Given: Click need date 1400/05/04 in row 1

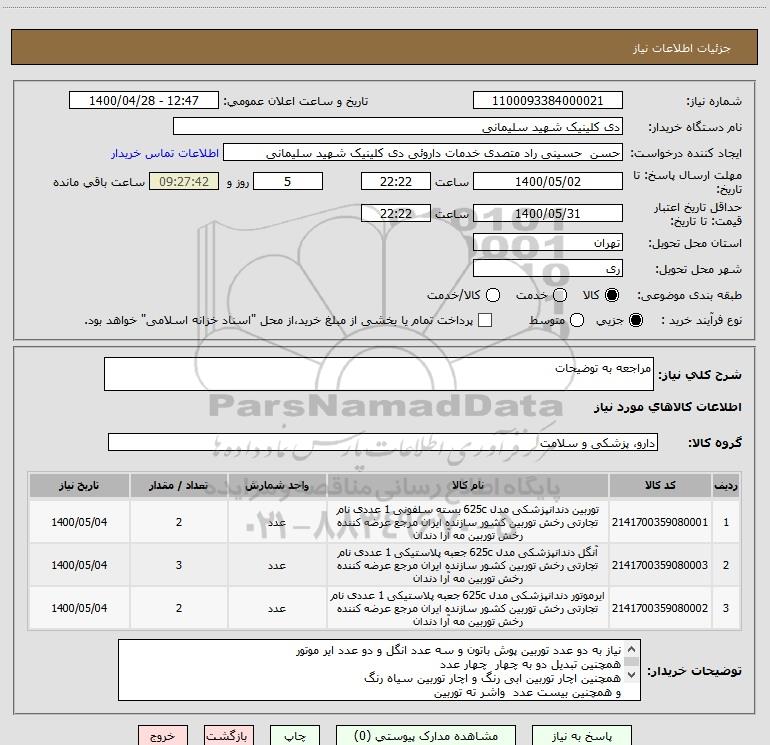Looking at the screenshot, I should click(79, 522).
